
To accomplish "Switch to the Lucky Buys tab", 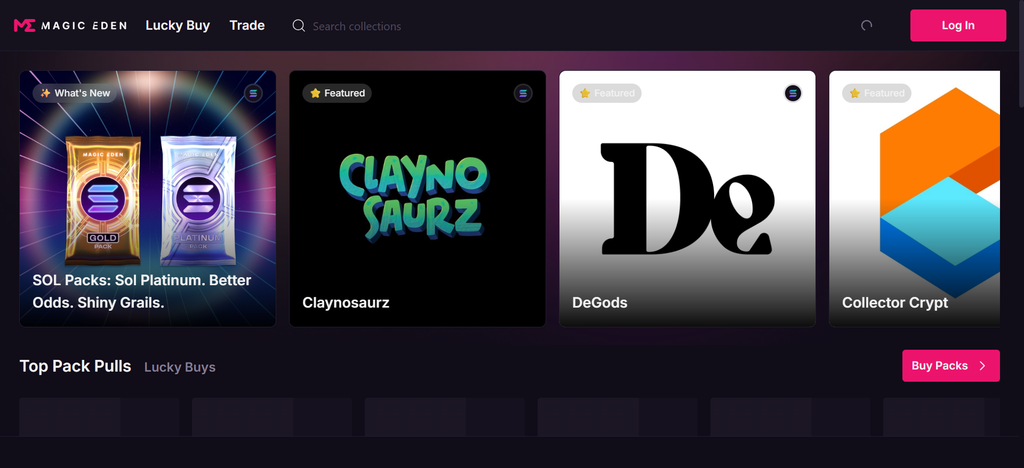I will [180, 367].
